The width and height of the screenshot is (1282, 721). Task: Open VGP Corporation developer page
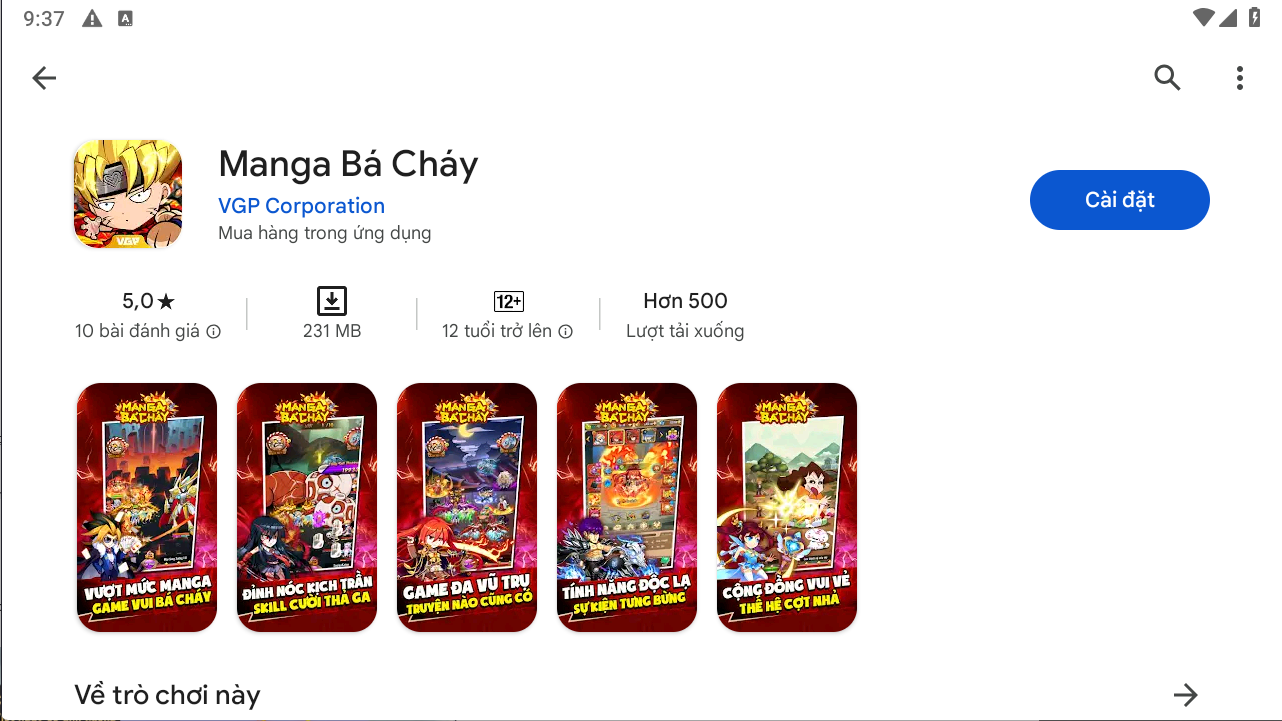tap(301, 206)
